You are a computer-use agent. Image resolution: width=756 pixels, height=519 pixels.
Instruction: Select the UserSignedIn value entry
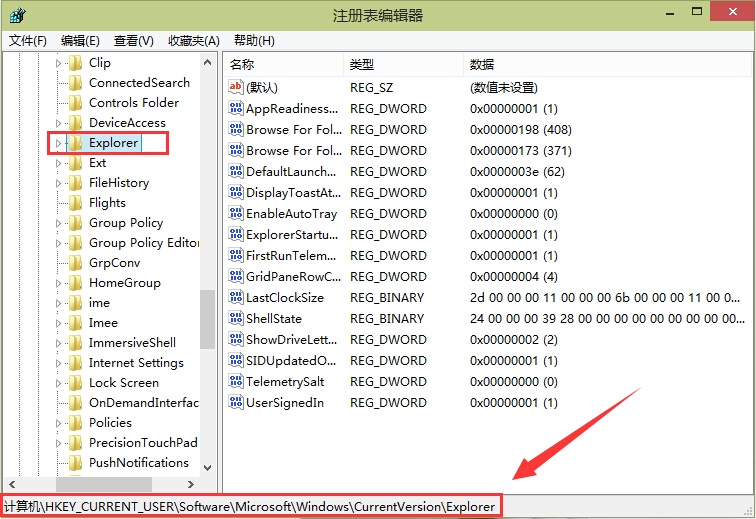tap(284, 402)
